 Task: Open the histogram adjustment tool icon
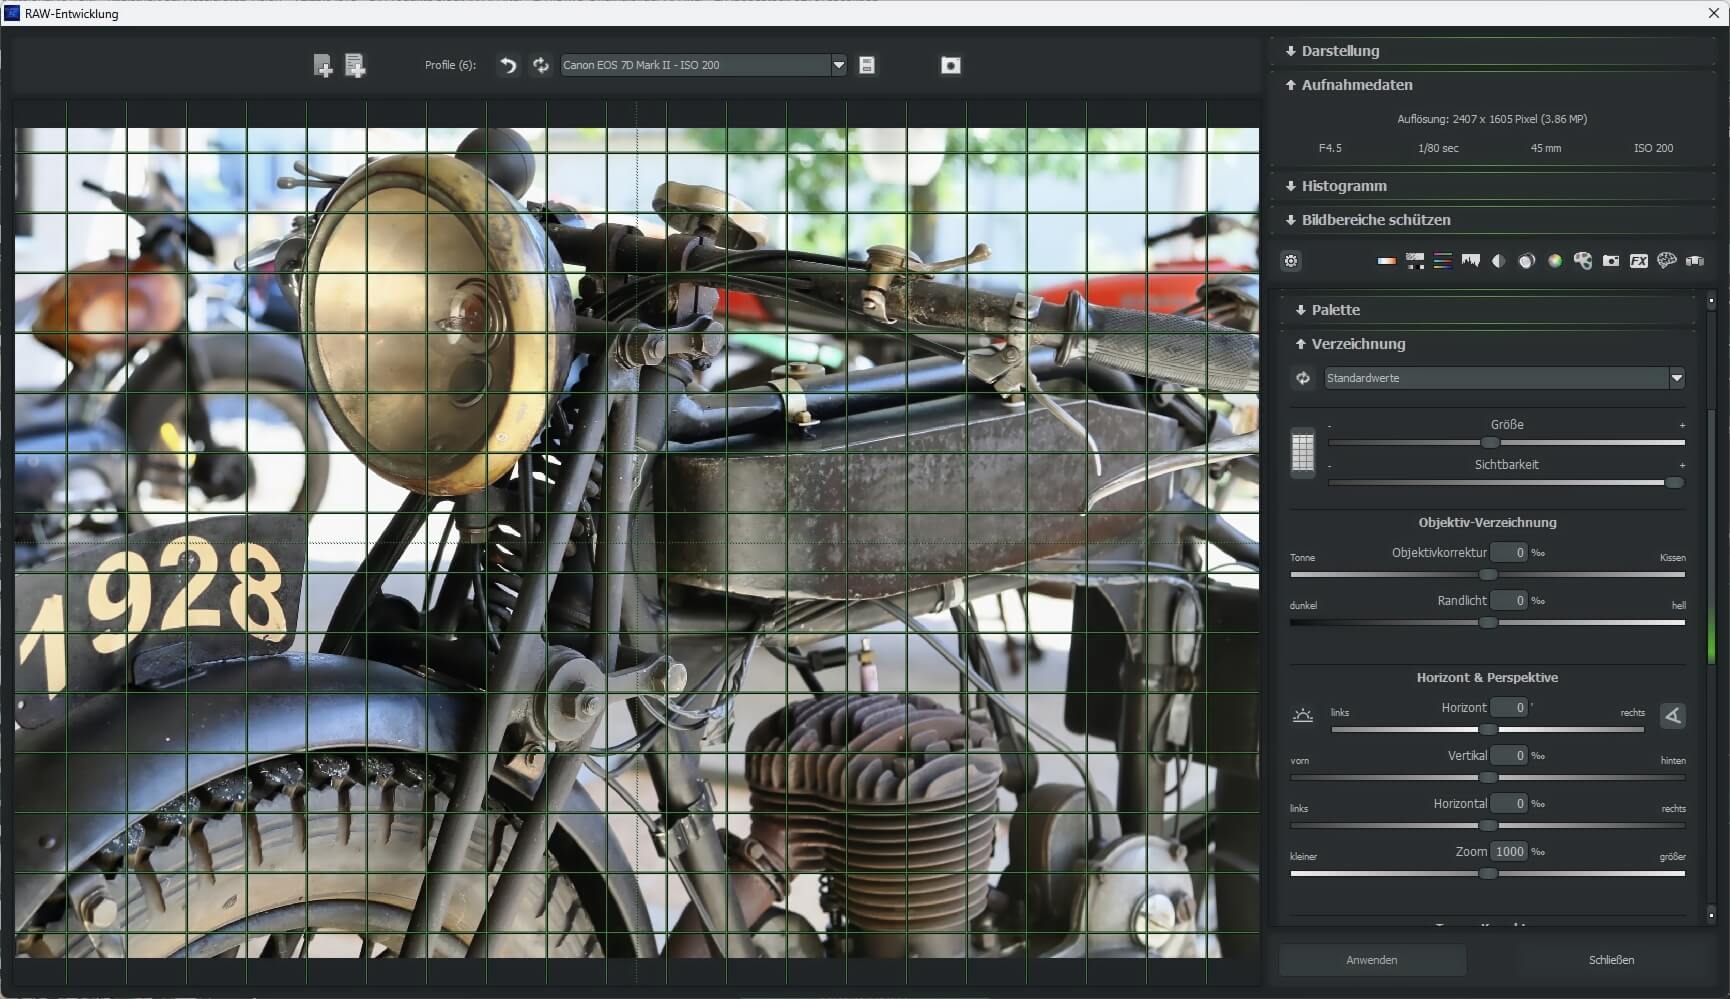[1470, 261]
